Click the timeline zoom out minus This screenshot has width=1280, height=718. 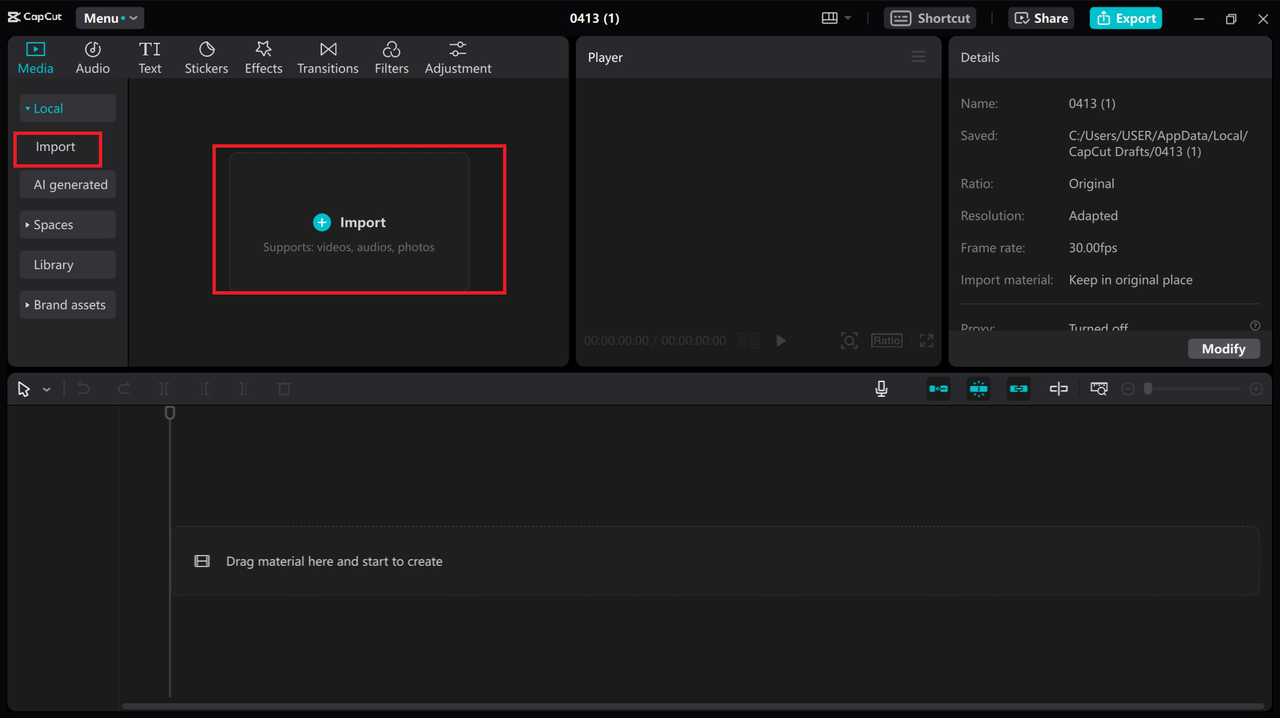pyautogui.click(x=1128, y=389)
